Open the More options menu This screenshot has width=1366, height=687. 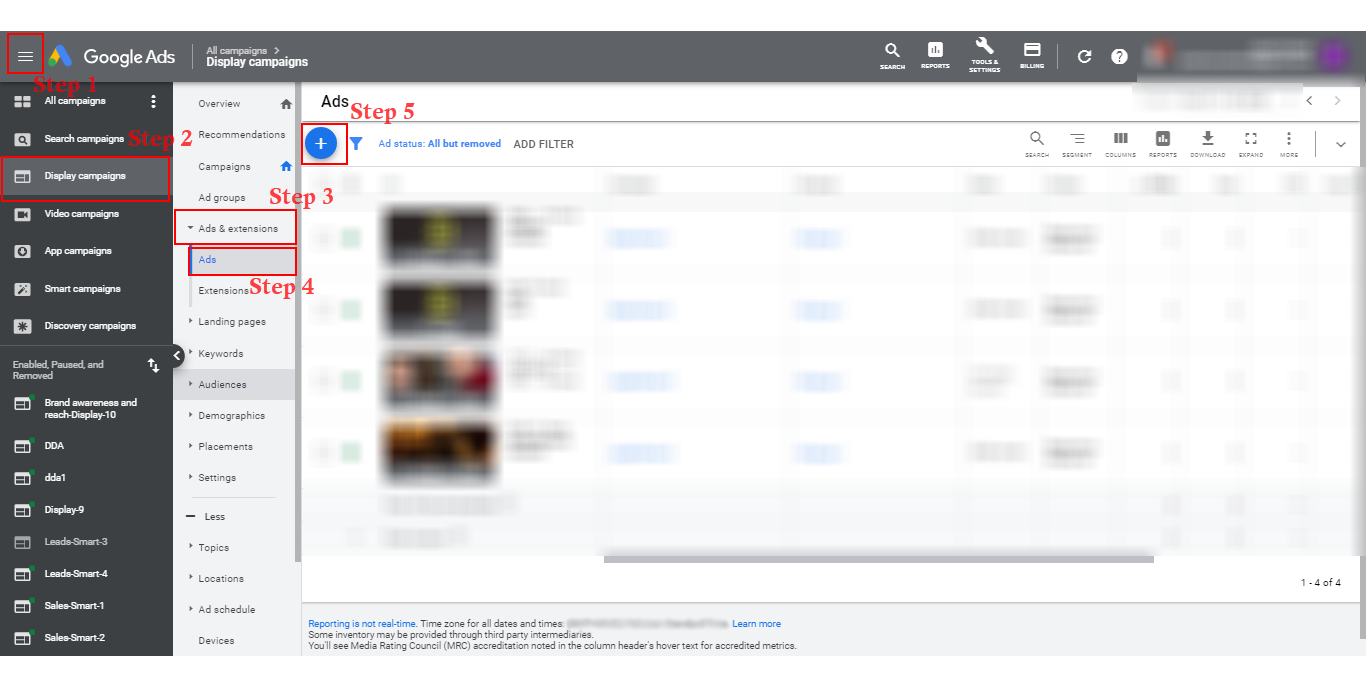[x=1289, y=144]
